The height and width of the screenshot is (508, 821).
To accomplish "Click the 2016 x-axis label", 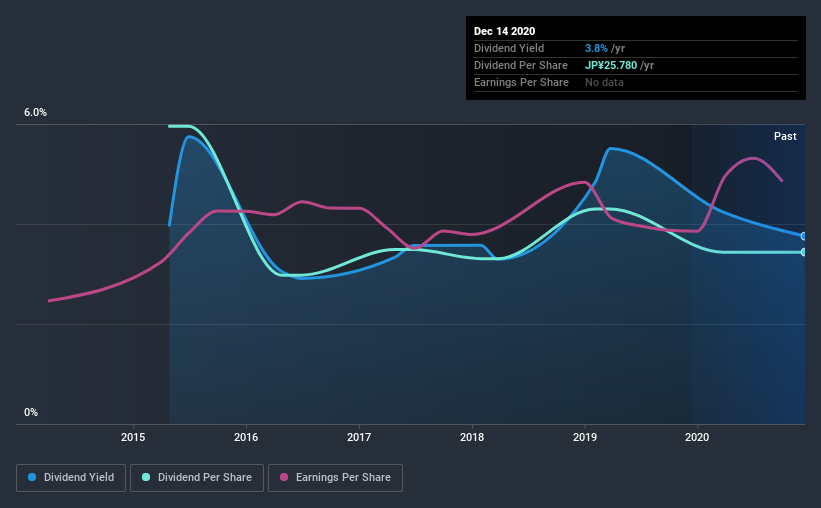I will point(246,437).
